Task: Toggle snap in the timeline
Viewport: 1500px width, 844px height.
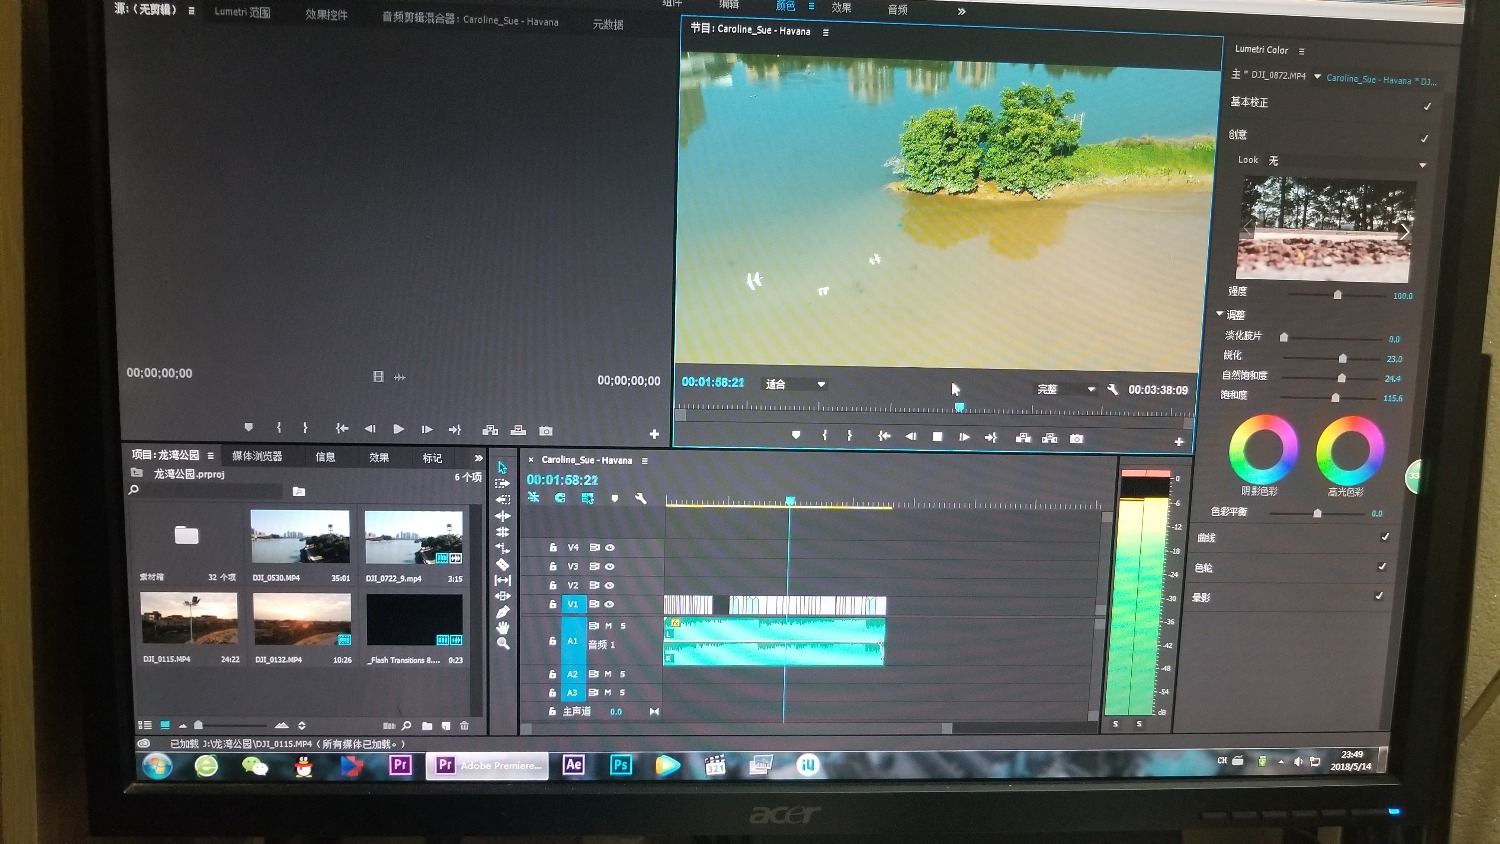Action: coord(560,498)
